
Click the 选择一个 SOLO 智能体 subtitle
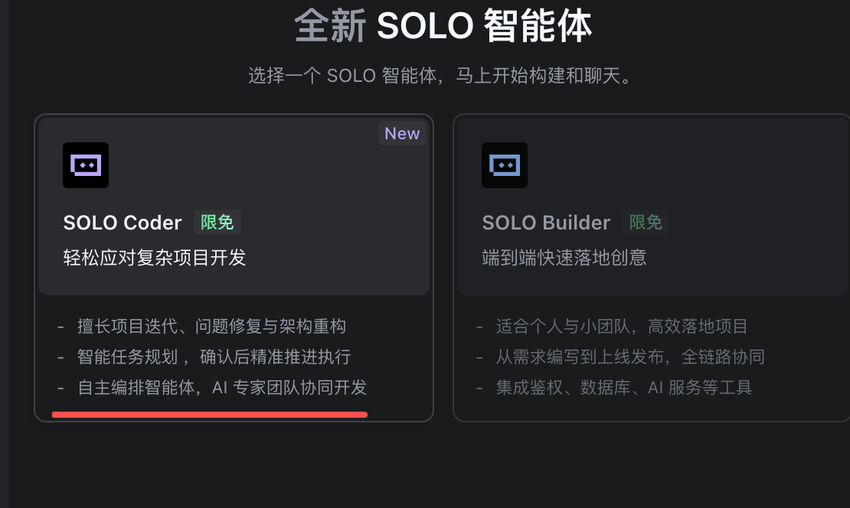click(x=440, y=76)
